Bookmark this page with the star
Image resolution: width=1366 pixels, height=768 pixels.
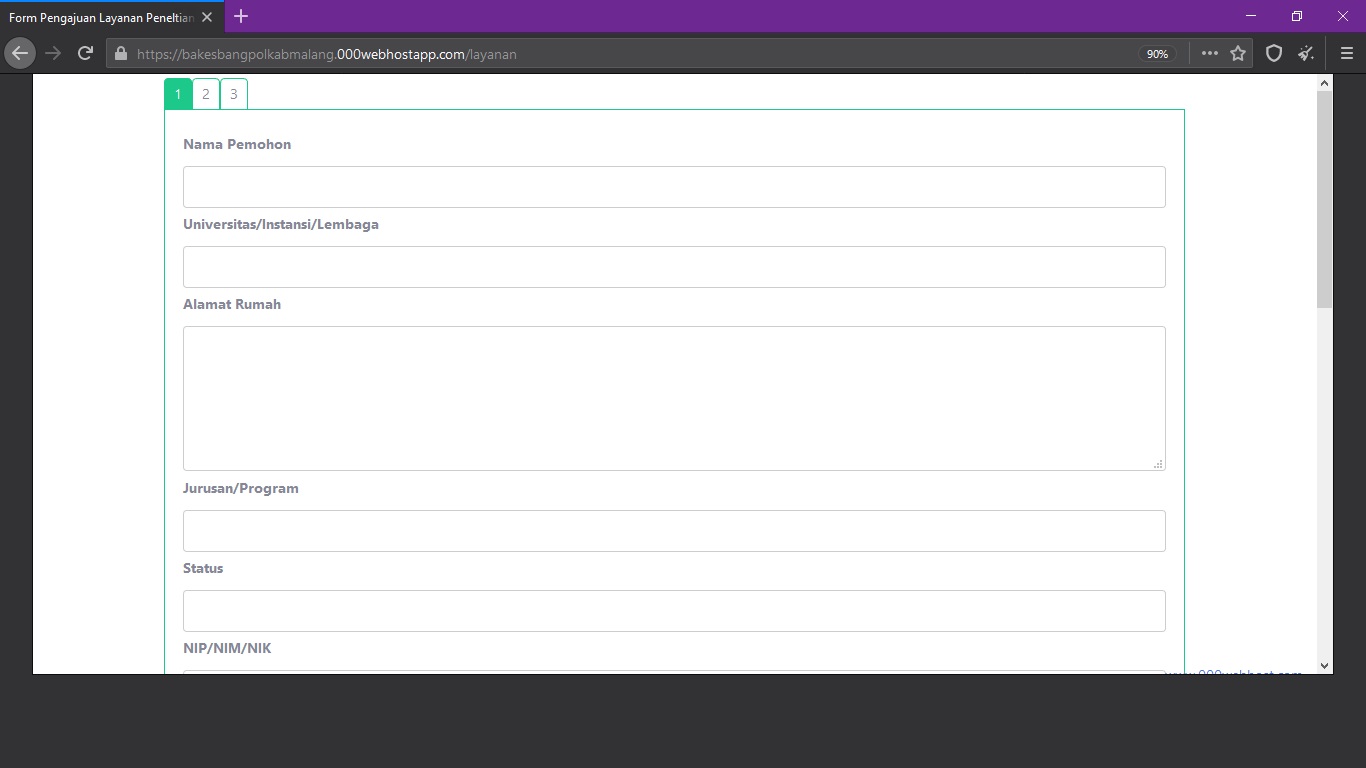[x=1238, y=54]
